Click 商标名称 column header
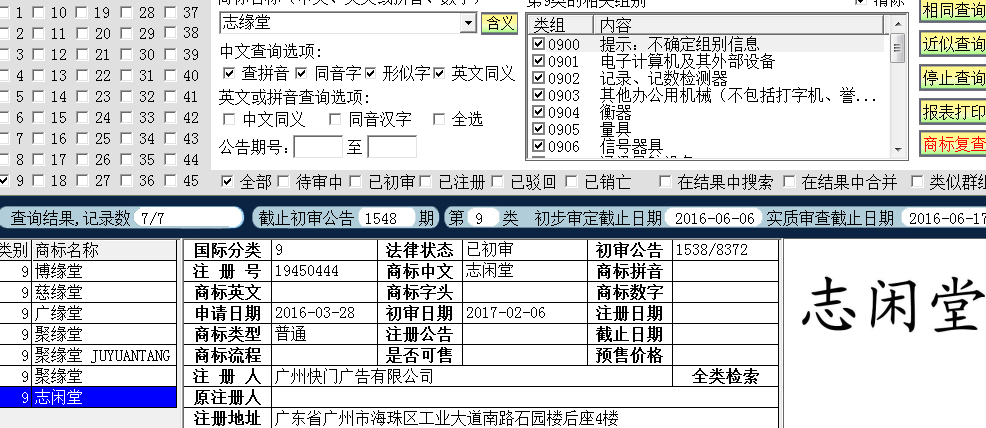This screenshot has width=986, height=428. point(104,251)
